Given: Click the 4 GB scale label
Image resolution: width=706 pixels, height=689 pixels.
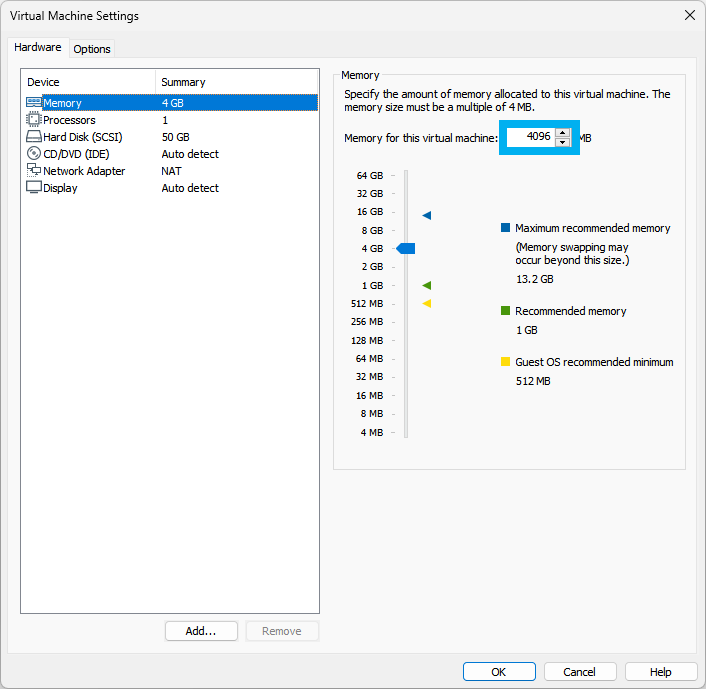Looking at the screenshot, I should click(372, 249).
